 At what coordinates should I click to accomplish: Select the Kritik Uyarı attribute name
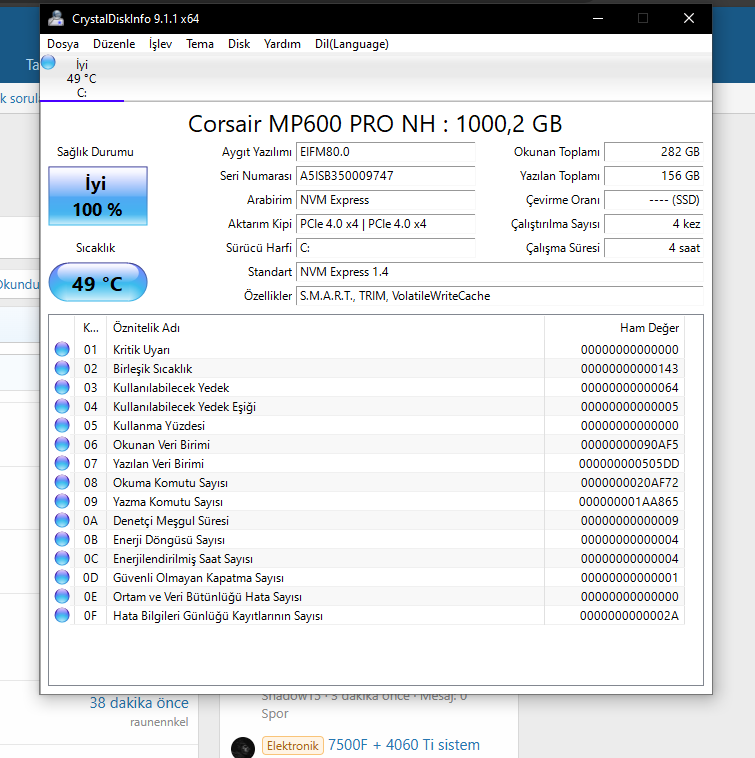pyautogui.click(x=141, y=350)
